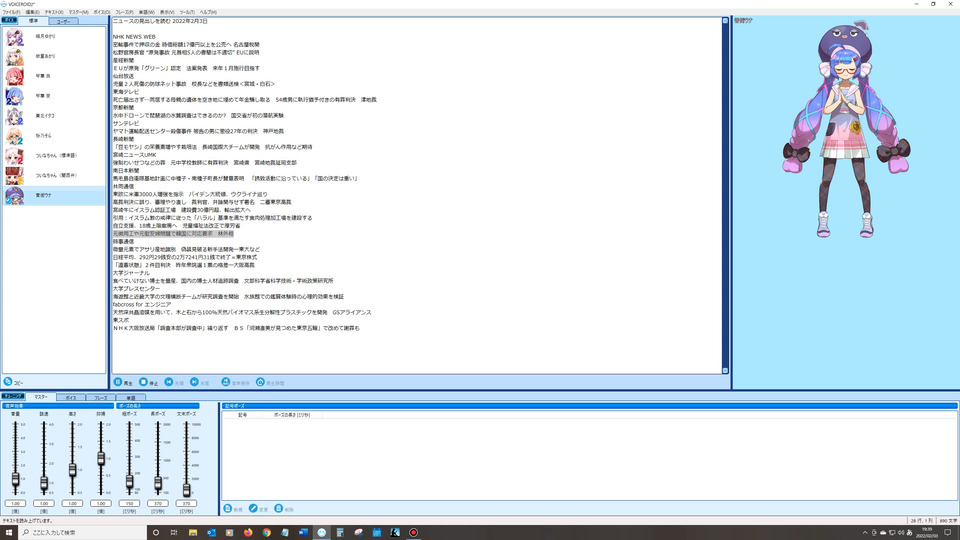Click the 高さ value input field
Screen dimensions: 960x540
(x=72, y=503)
